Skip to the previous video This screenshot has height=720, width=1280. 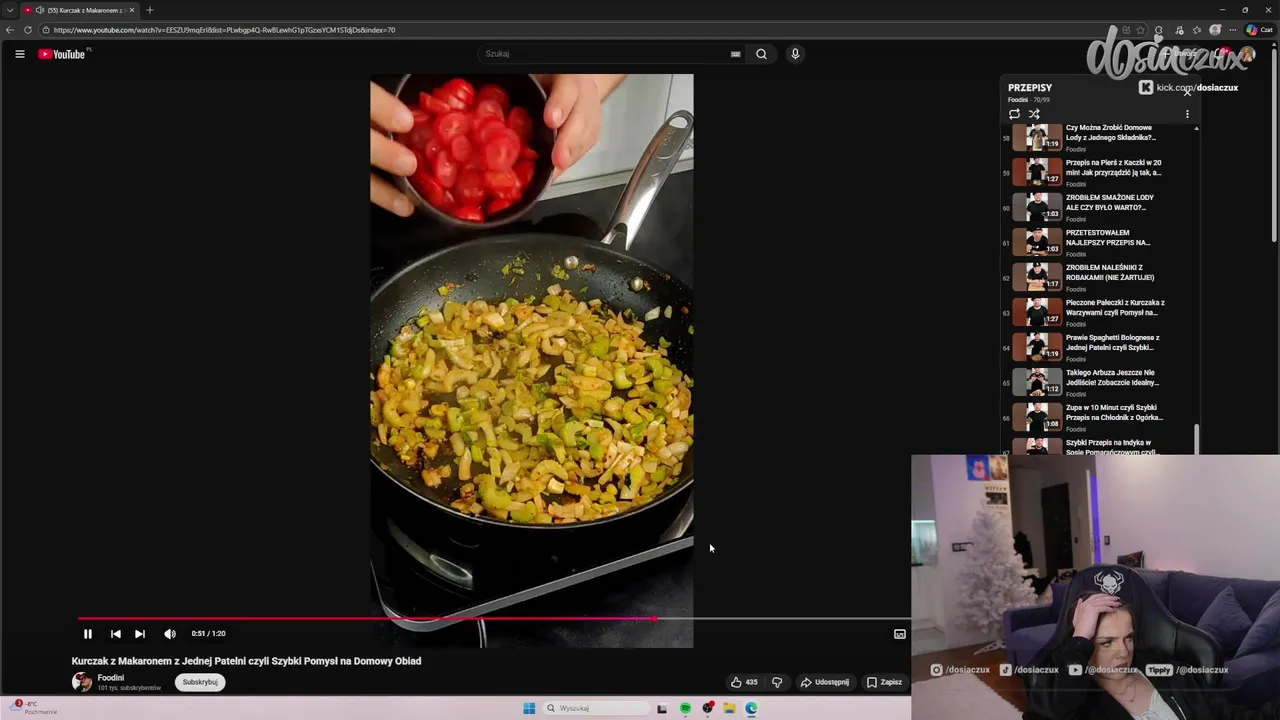(x=116, y=634)
